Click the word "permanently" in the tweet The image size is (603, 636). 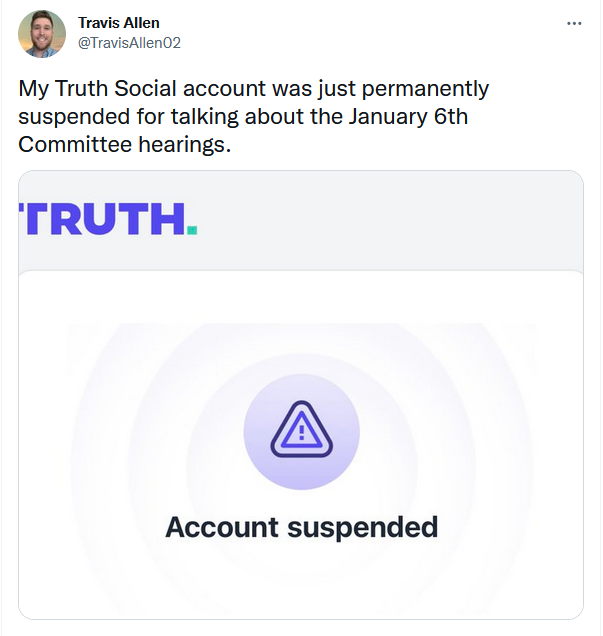point(430,88)
